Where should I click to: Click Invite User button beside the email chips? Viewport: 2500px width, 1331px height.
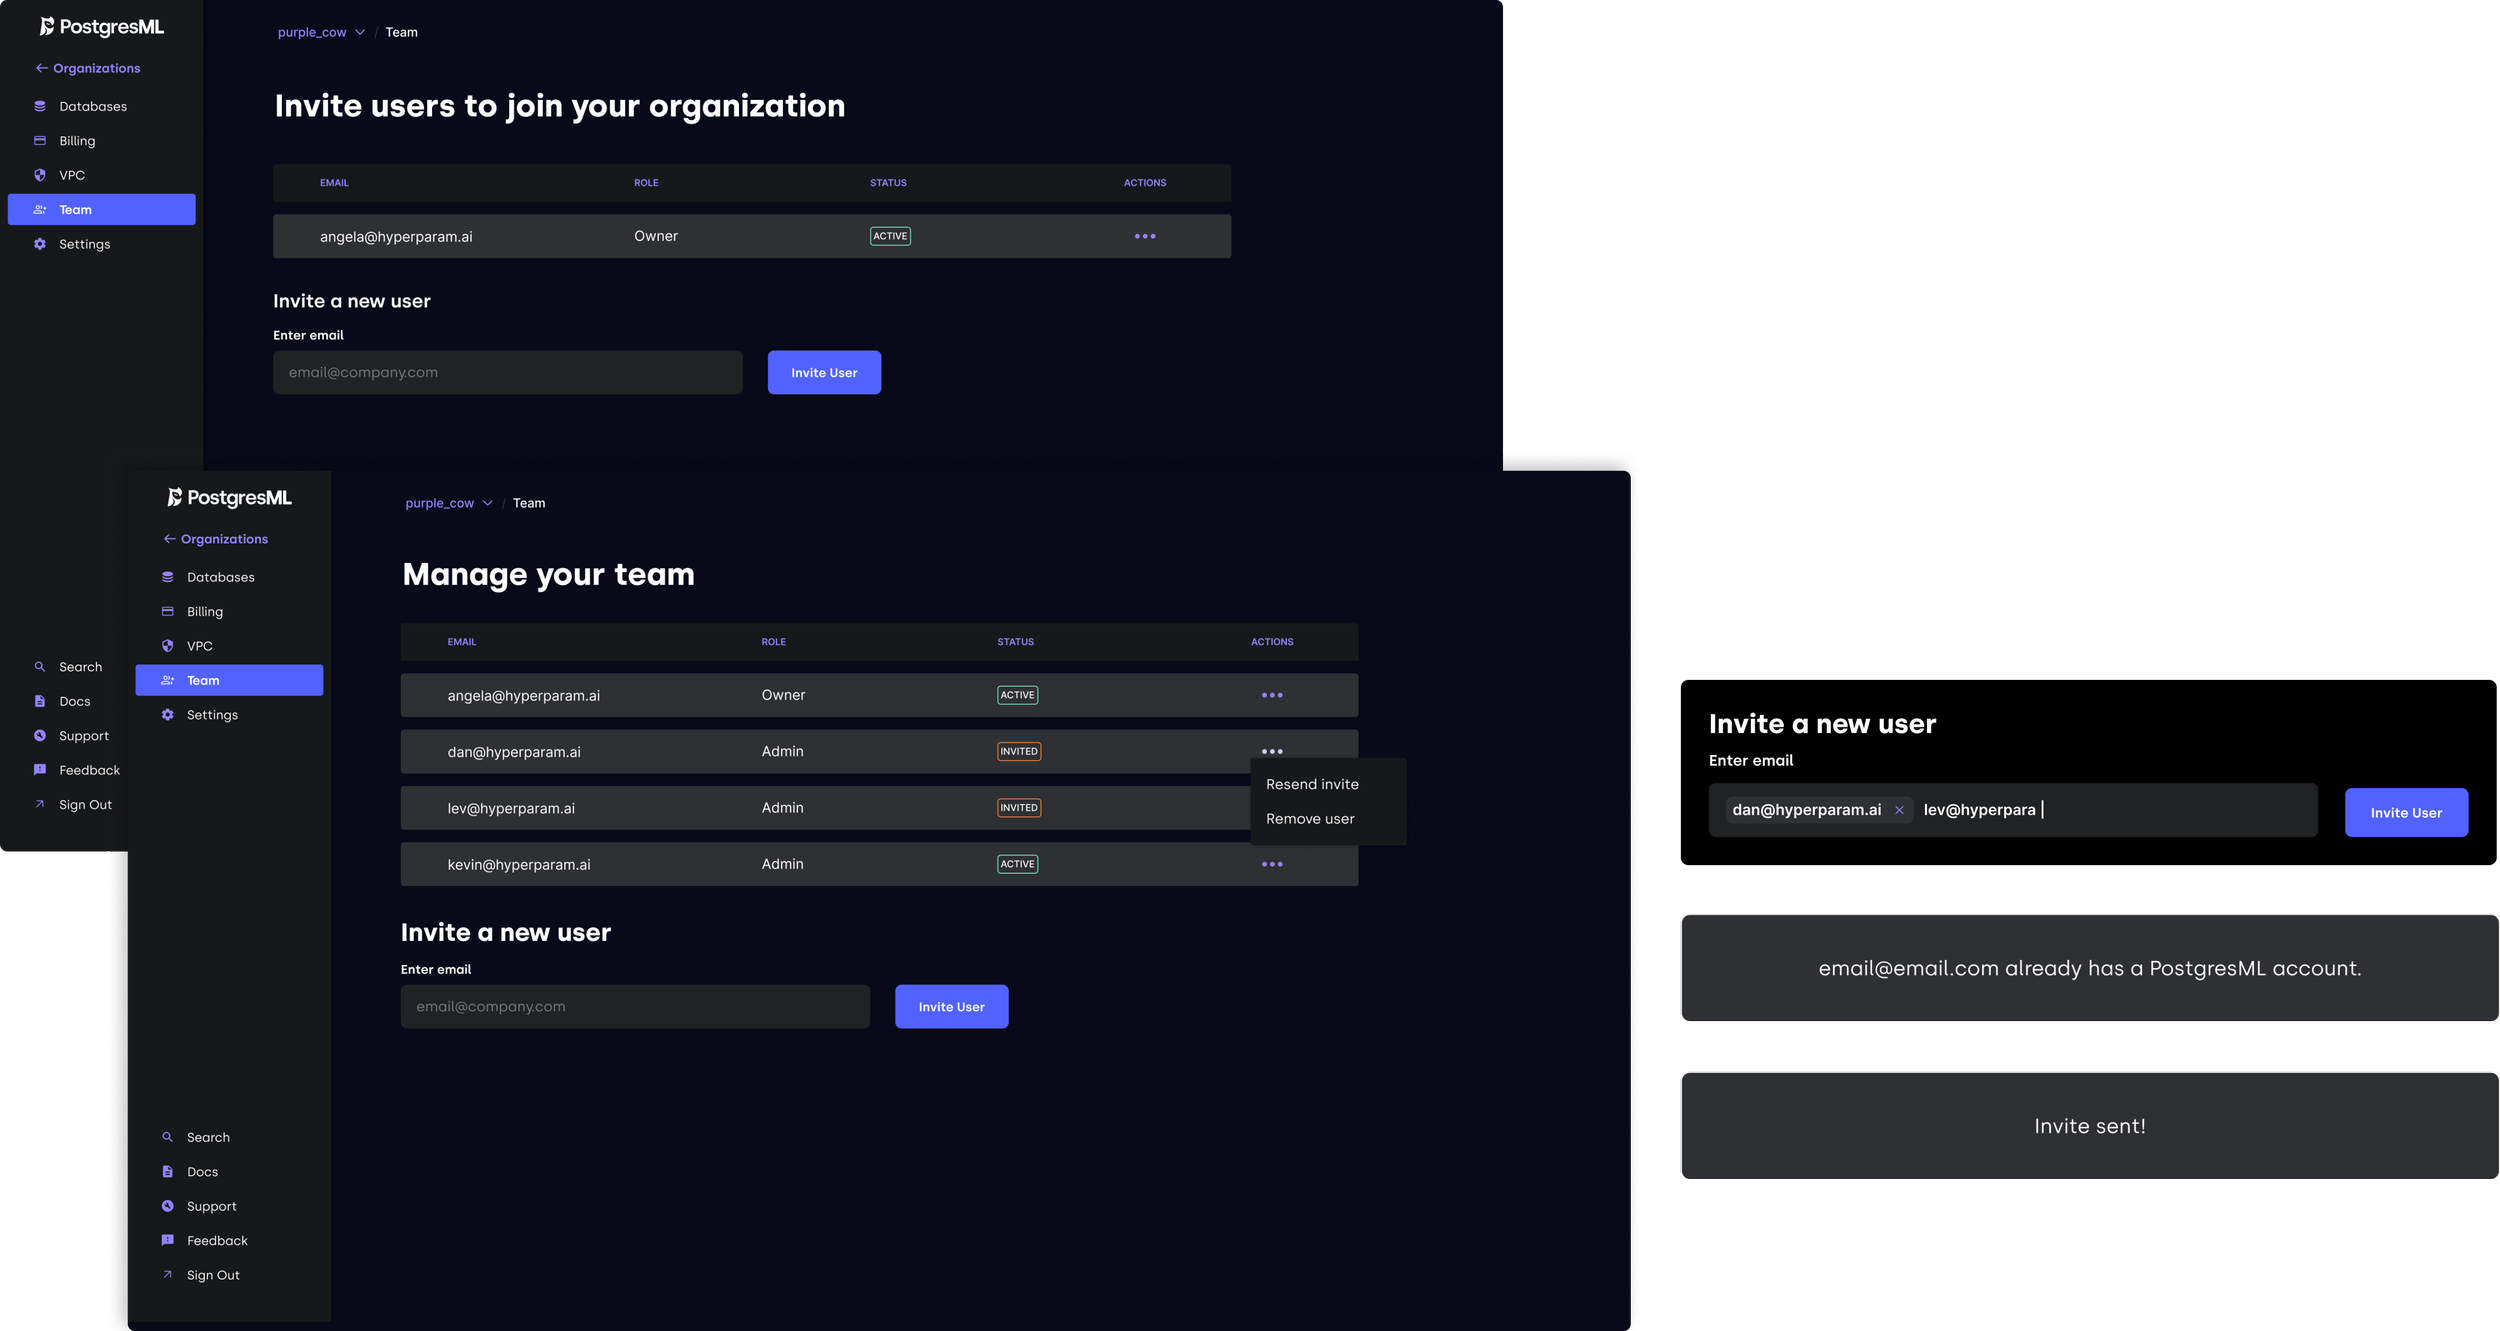[2405, 812]
